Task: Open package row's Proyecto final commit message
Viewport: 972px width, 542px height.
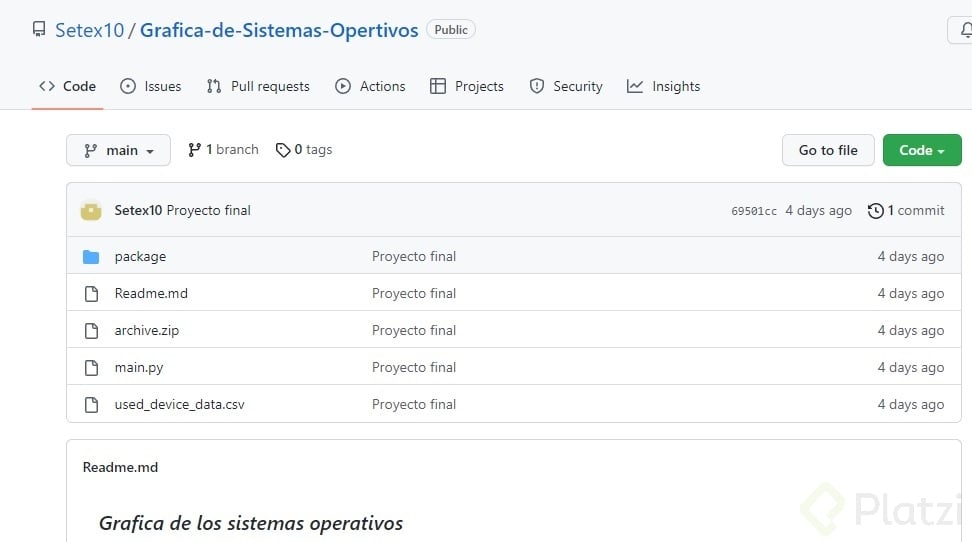Action: point(414,256)
